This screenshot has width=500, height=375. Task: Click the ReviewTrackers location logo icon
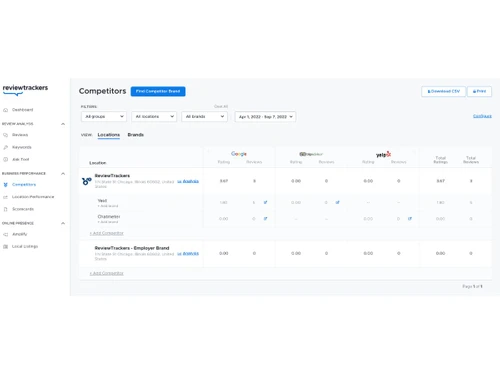click(87, 181)
